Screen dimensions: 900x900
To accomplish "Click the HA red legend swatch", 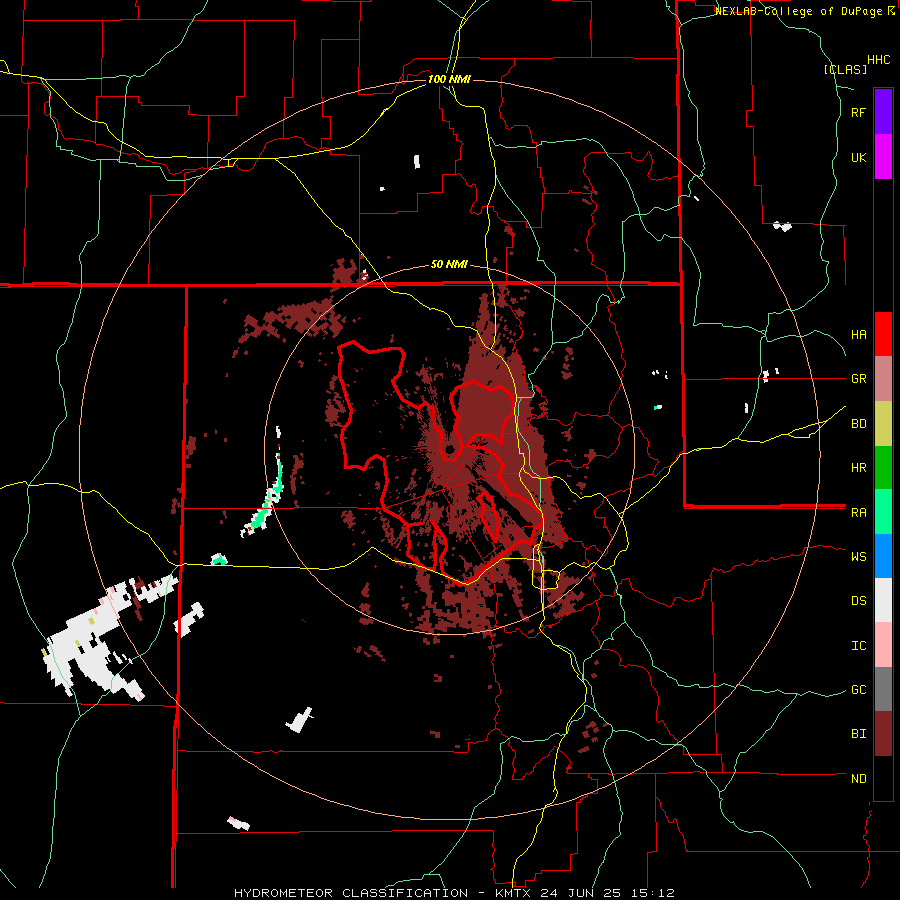I will point(883,334).
